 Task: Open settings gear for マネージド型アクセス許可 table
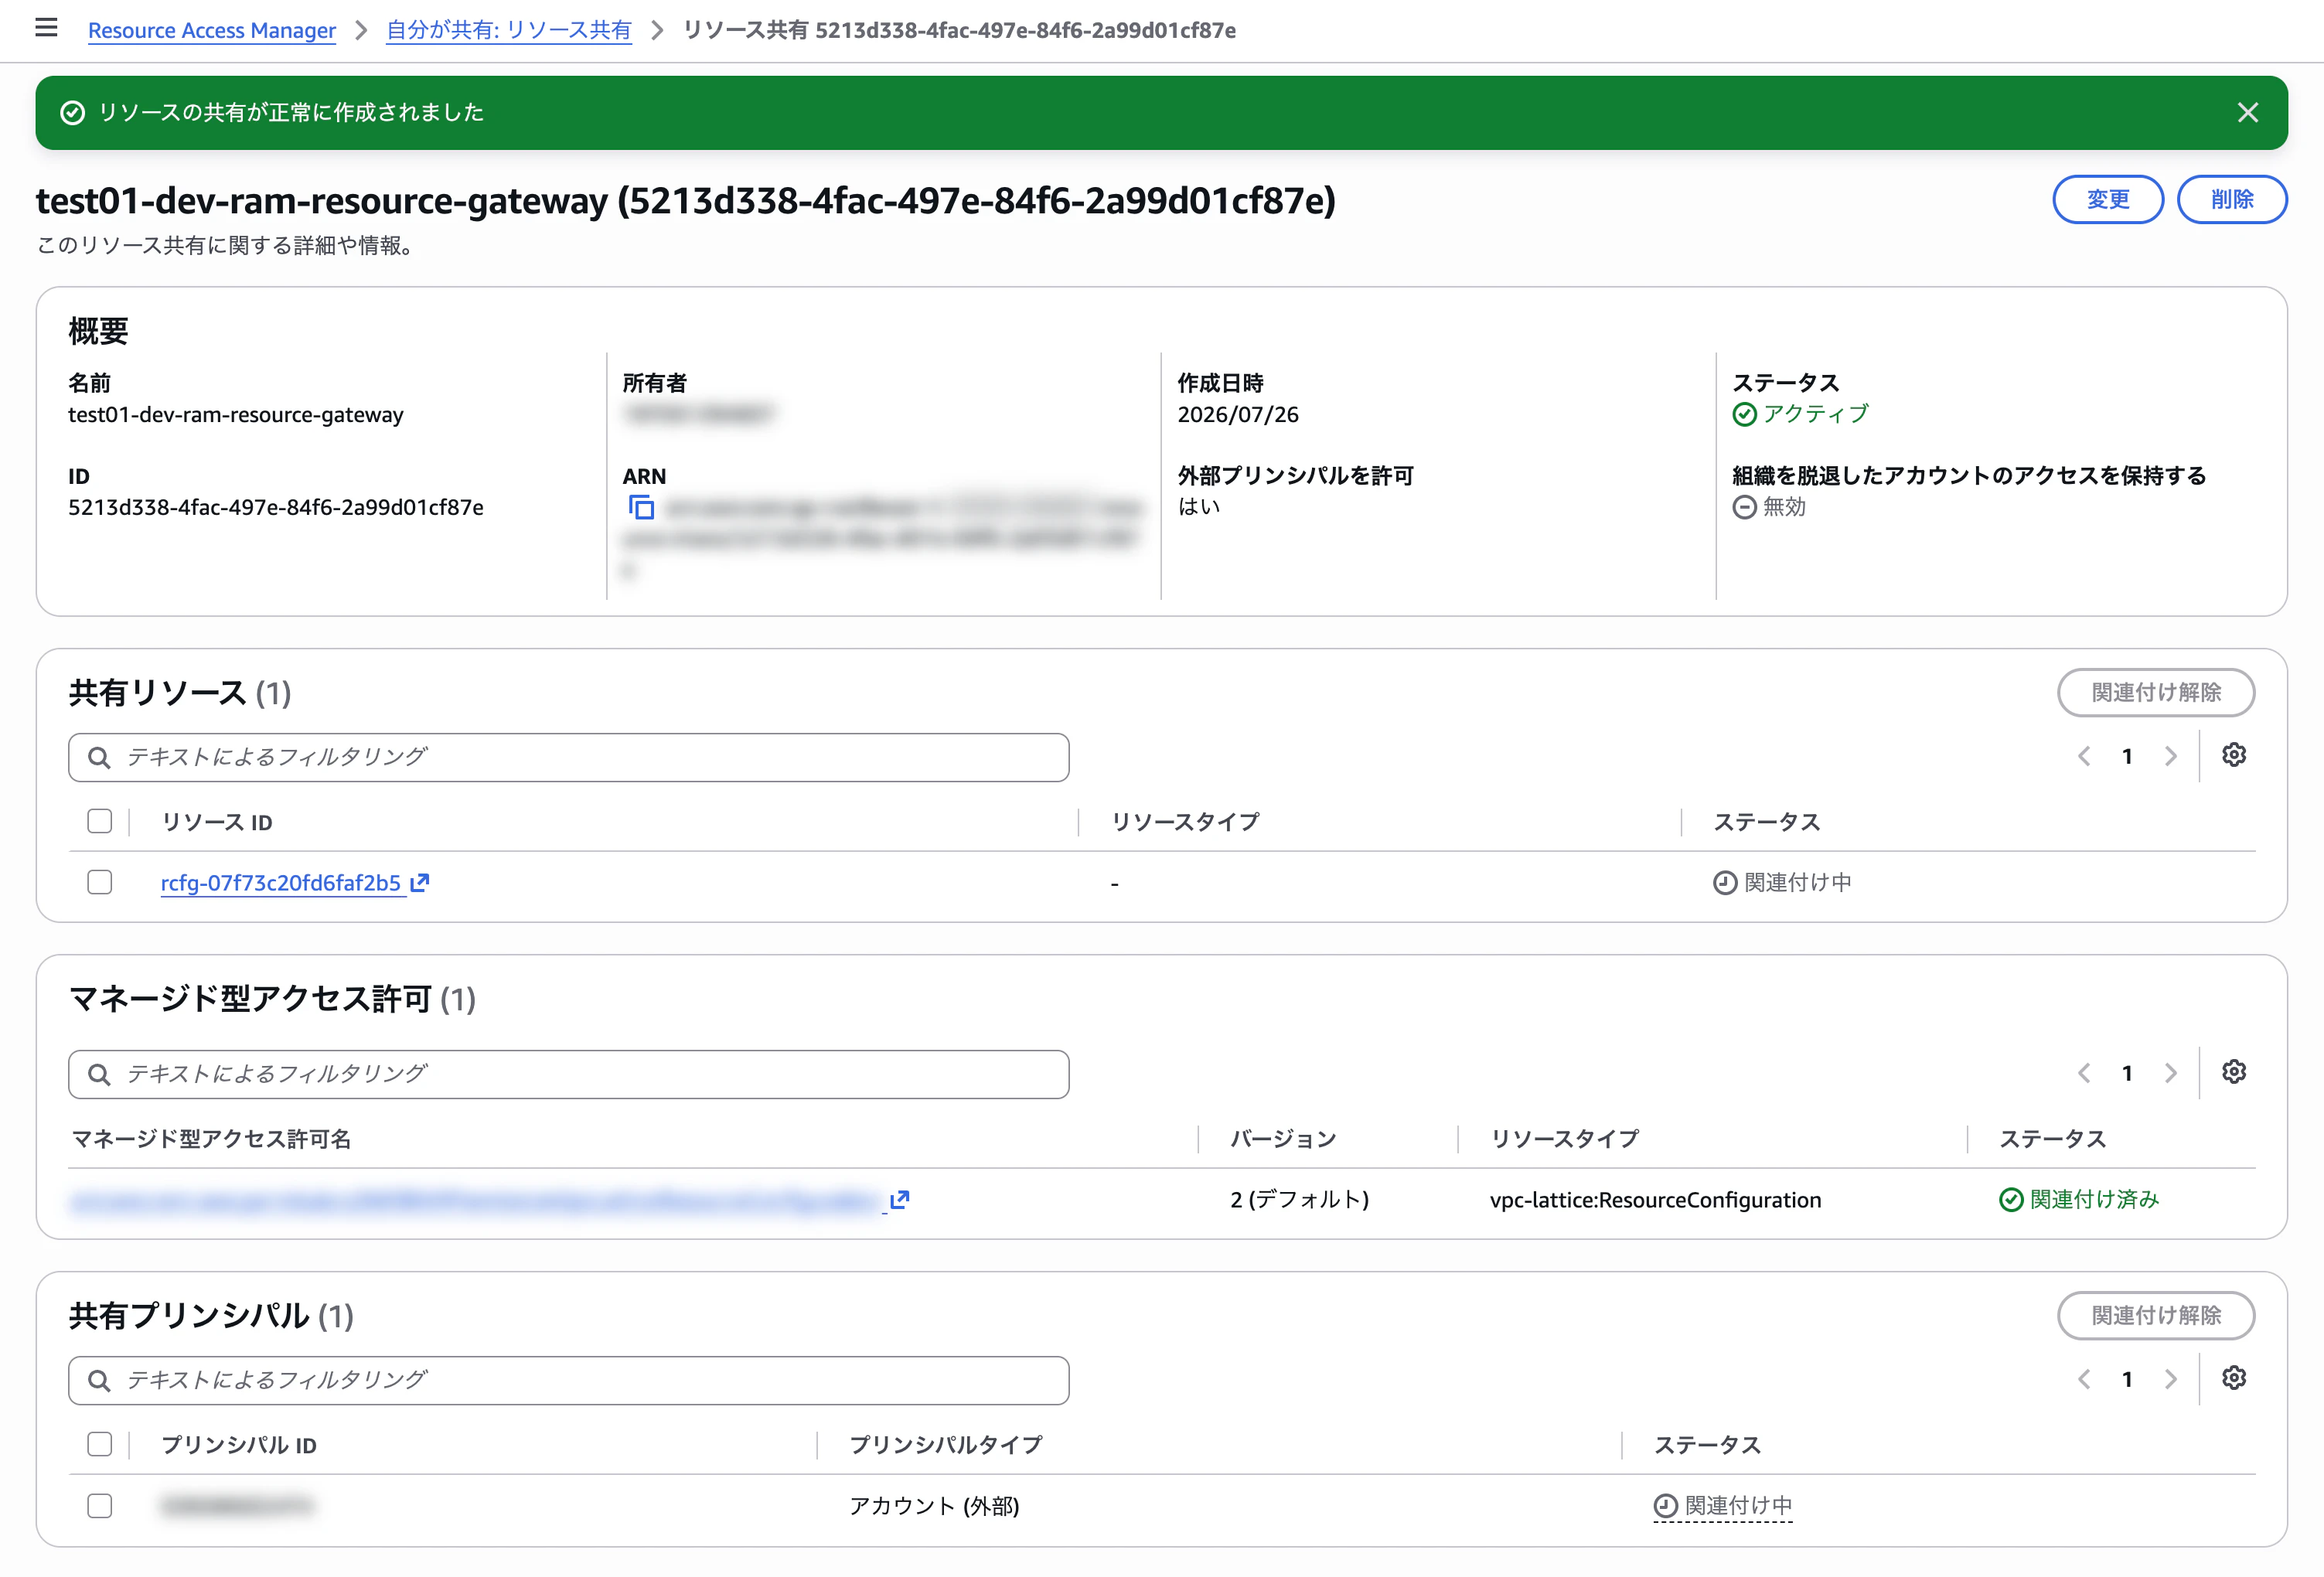click(x=2234, y=1072)
